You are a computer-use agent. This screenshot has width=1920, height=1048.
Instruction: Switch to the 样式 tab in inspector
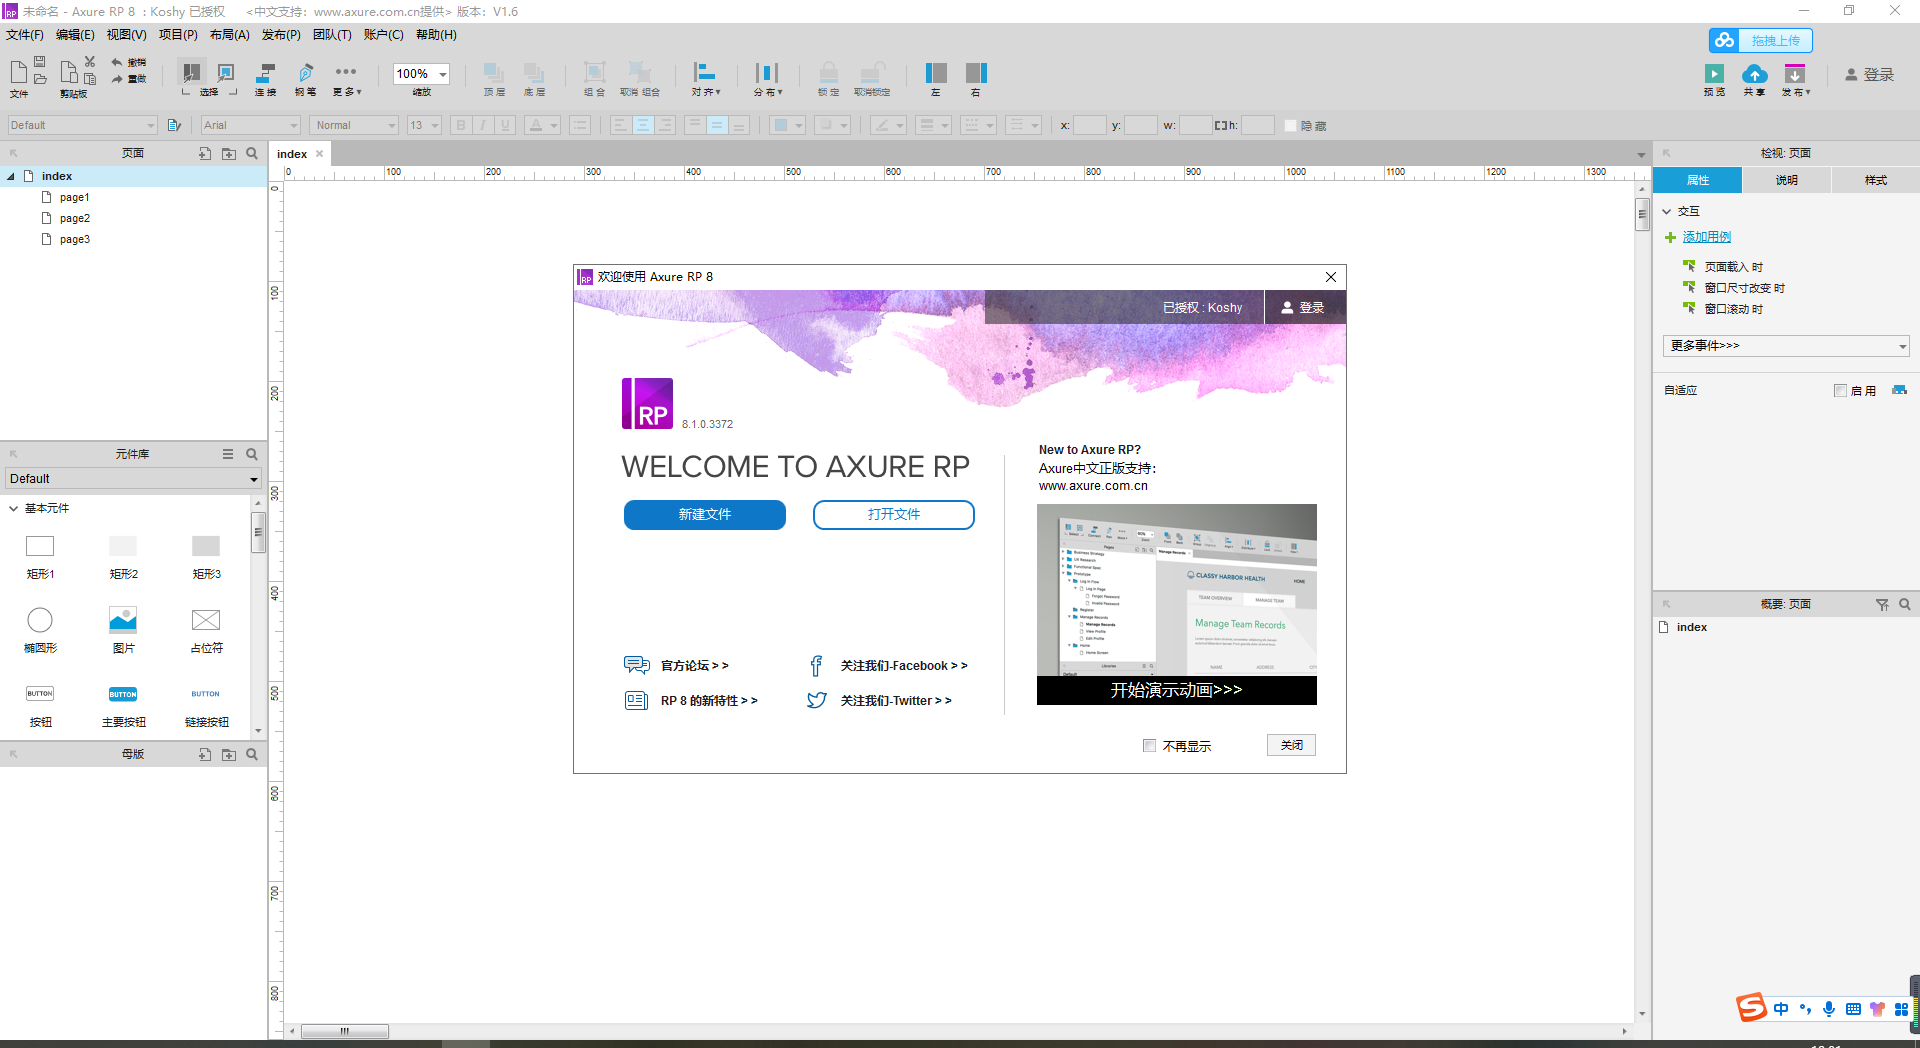coord(1874,180)
